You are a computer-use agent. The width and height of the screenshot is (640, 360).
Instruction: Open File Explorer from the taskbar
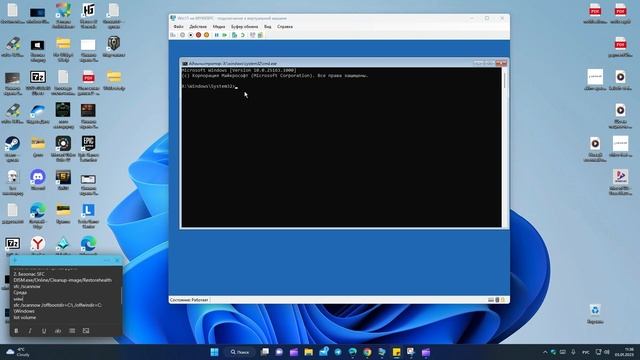click(309, 352)
